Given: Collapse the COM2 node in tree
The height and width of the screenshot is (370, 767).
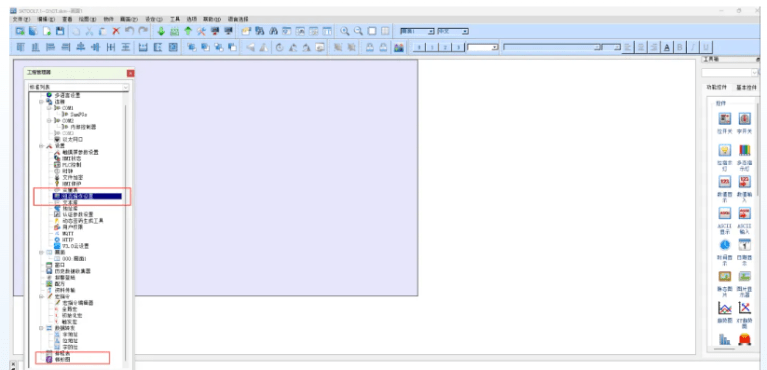Looking at the screenshot, I should [48, 120].
